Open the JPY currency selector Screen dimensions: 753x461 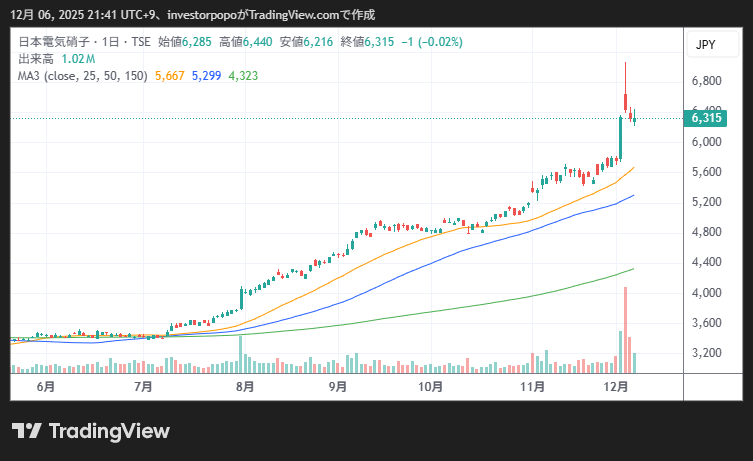707,45
